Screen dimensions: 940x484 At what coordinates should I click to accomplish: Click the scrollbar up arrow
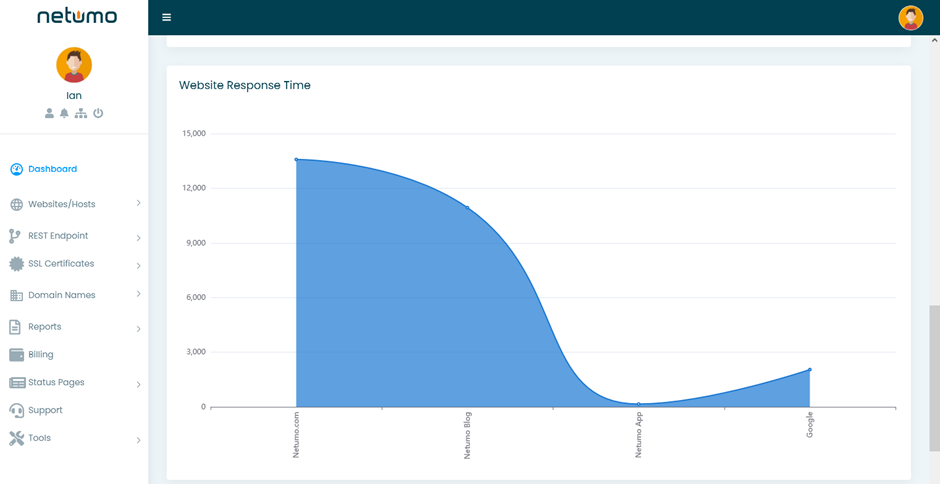(x=935, y=40)
